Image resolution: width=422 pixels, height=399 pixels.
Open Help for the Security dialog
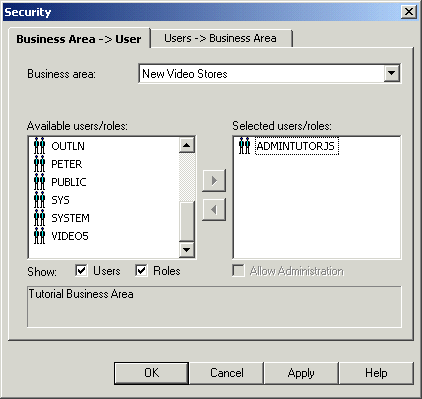[x=376, y=373]
